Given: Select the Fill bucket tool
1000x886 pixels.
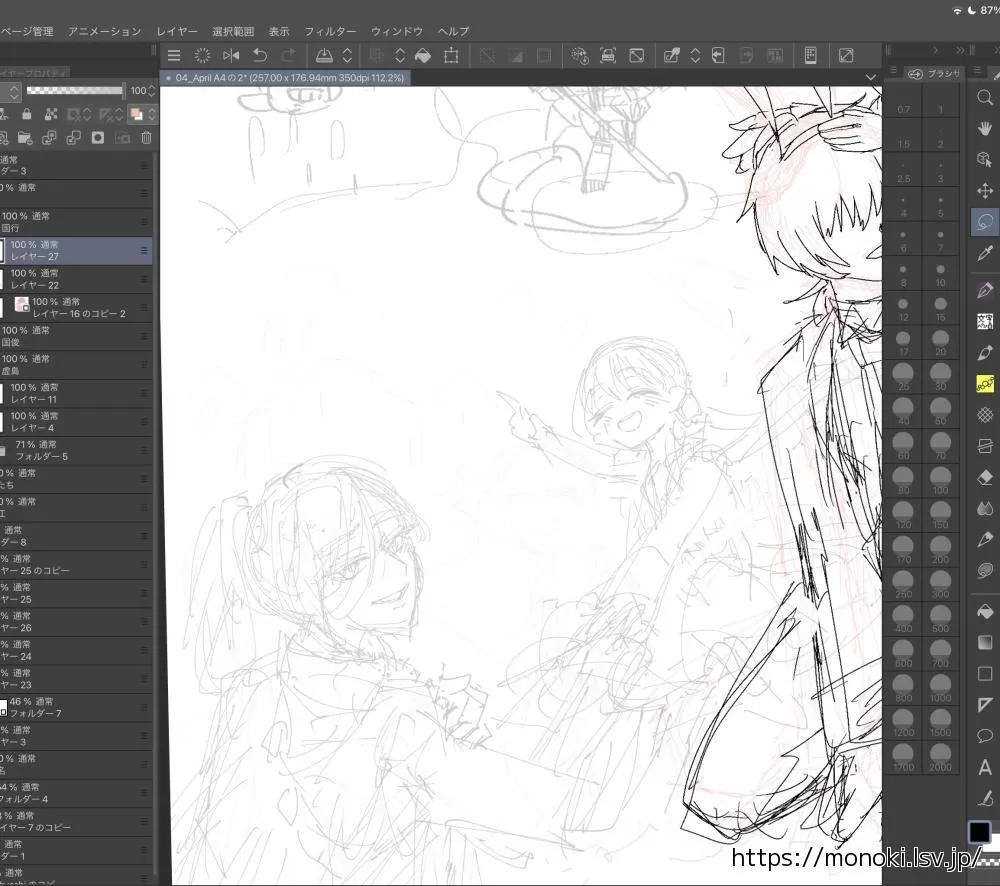Looking at the screenshot, I should tap(985, 612).
